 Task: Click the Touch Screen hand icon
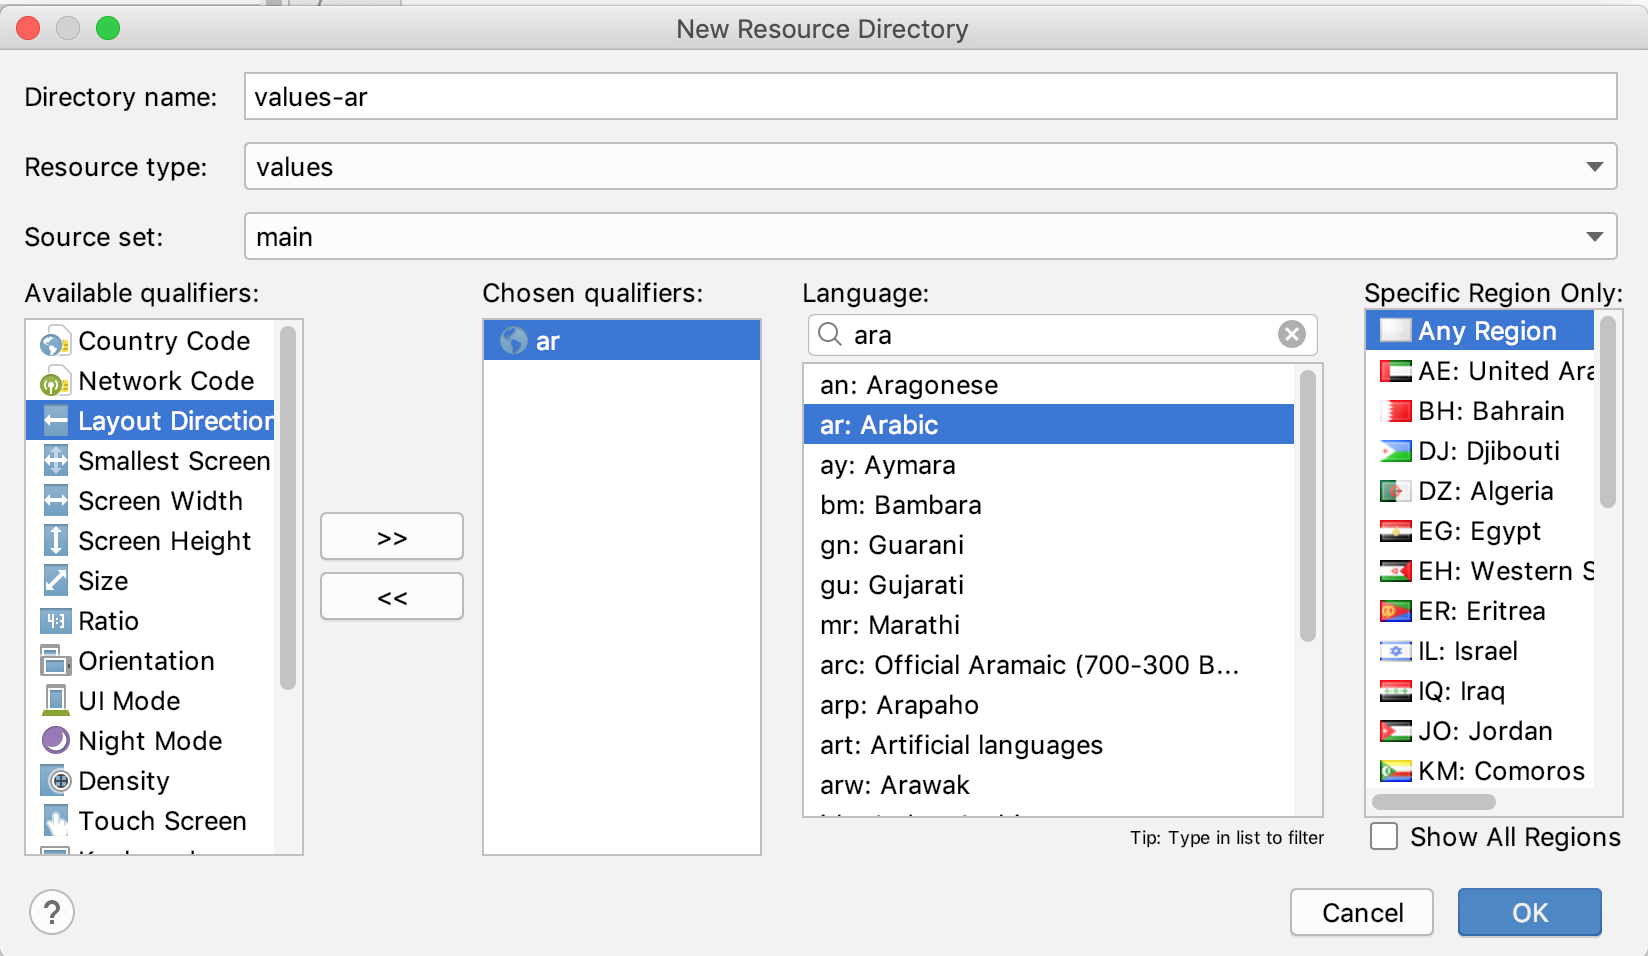56,821
